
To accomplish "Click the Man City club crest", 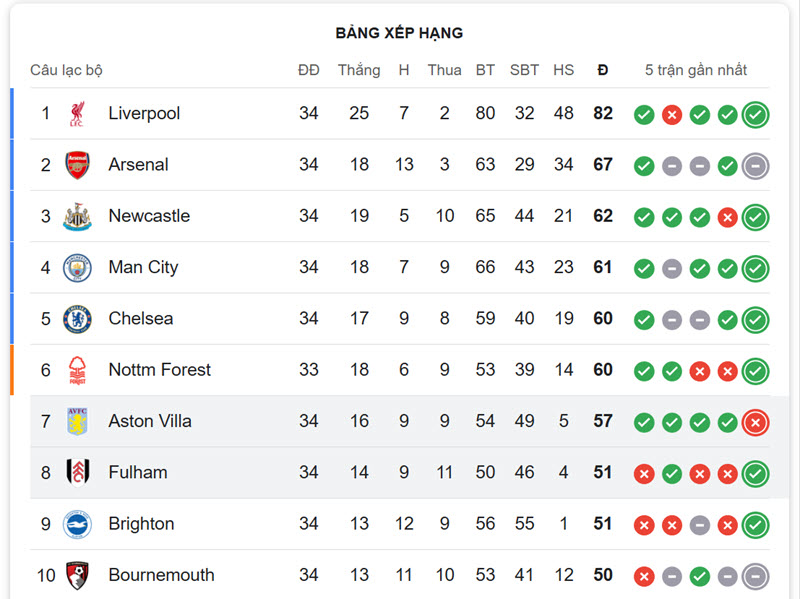I will (77, 268).
